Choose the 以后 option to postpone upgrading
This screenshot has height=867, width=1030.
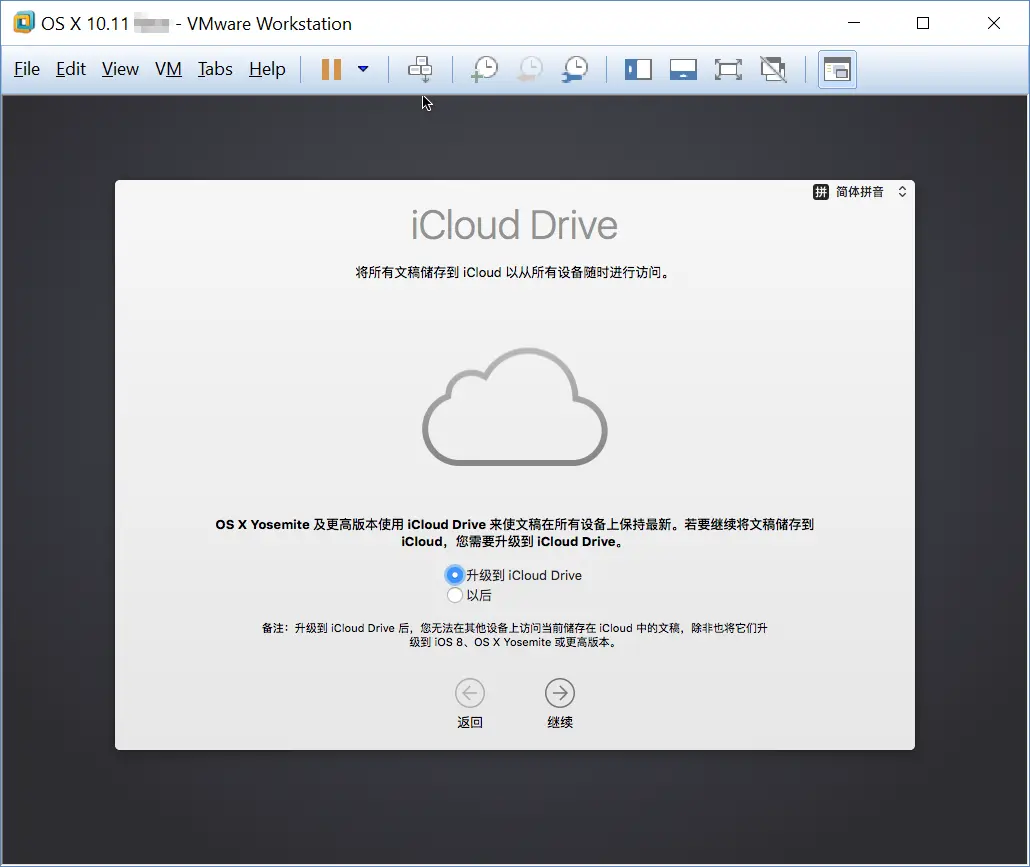[454, 593]
